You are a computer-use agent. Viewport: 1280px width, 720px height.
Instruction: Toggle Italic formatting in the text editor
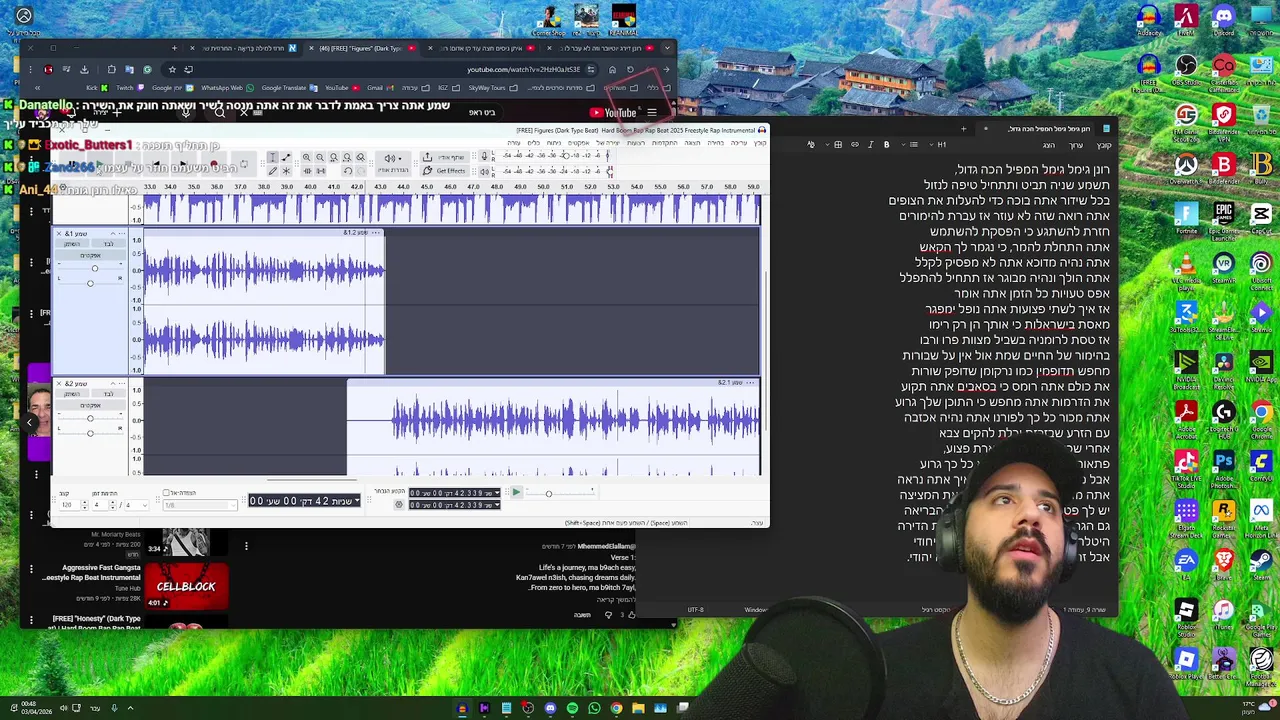(871, 144)
